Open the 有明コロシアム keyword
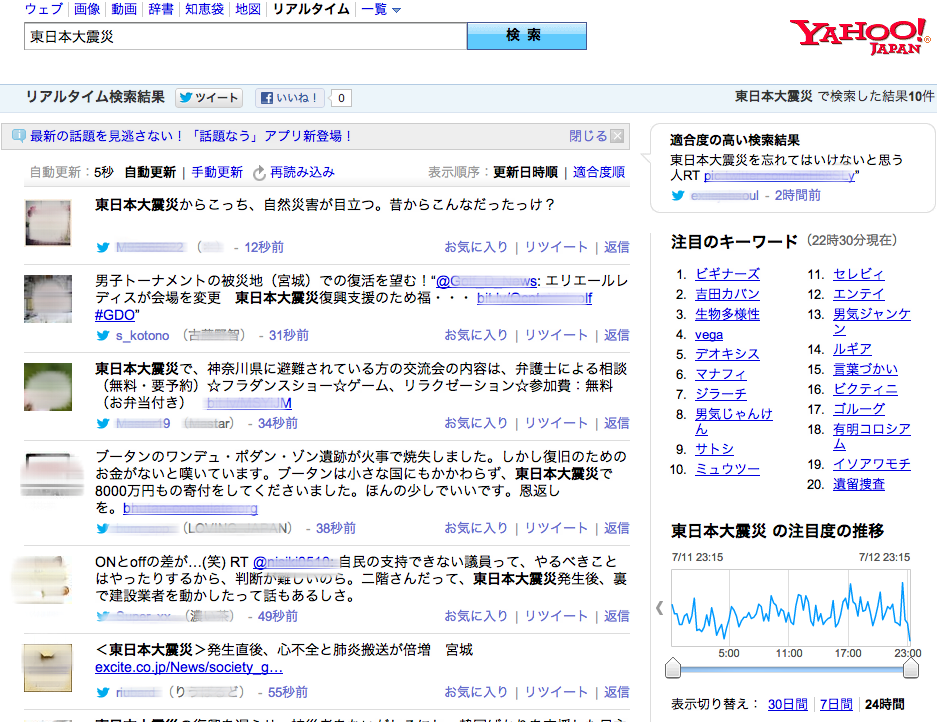This screenshot has height=722, width=937. 871,436
